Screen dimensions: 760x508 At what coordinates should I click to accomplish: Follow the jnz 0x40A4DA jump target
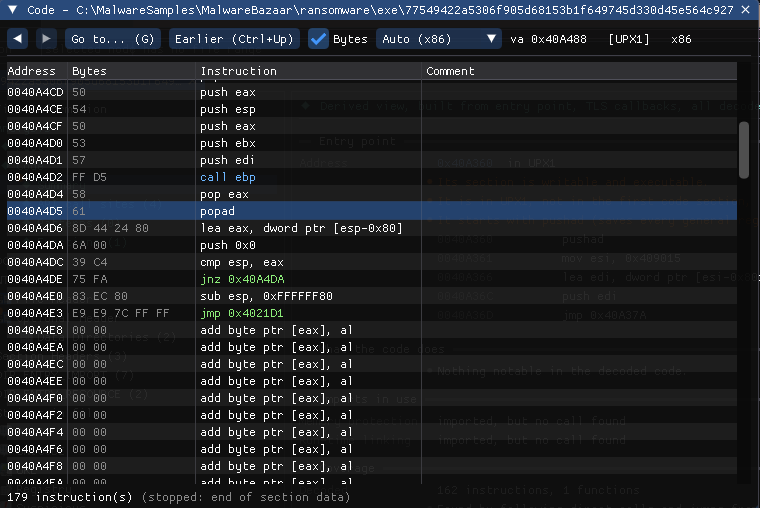(x=242, y=279)
